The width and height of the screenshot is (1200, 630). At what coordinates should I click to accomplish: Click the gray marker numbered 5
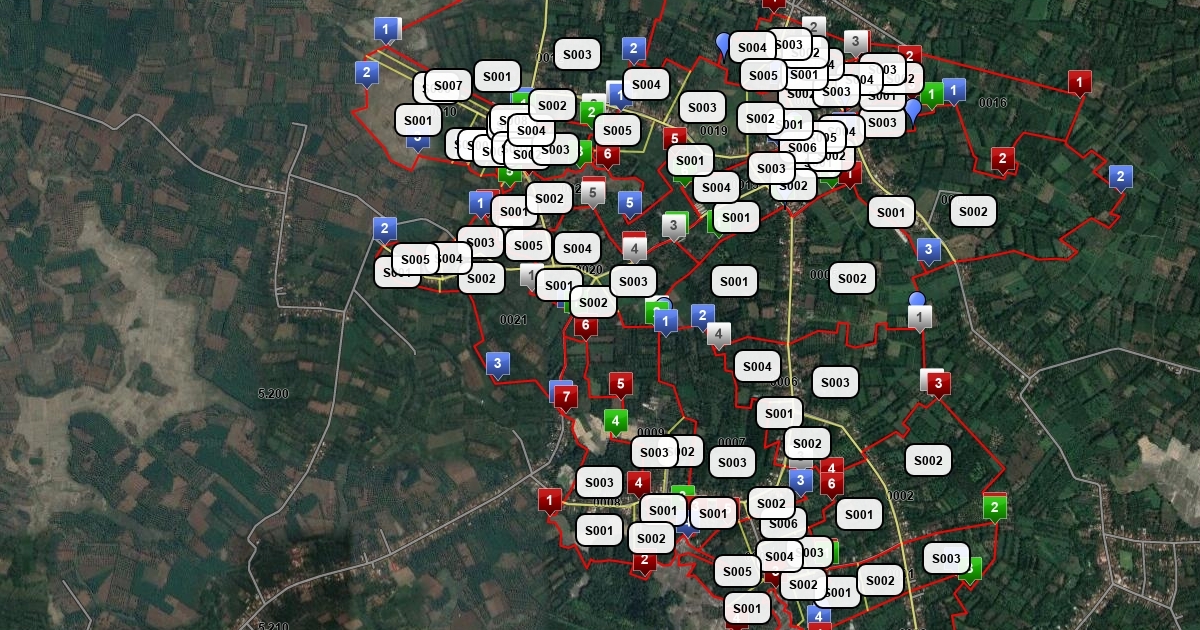(x=593, y=191)
